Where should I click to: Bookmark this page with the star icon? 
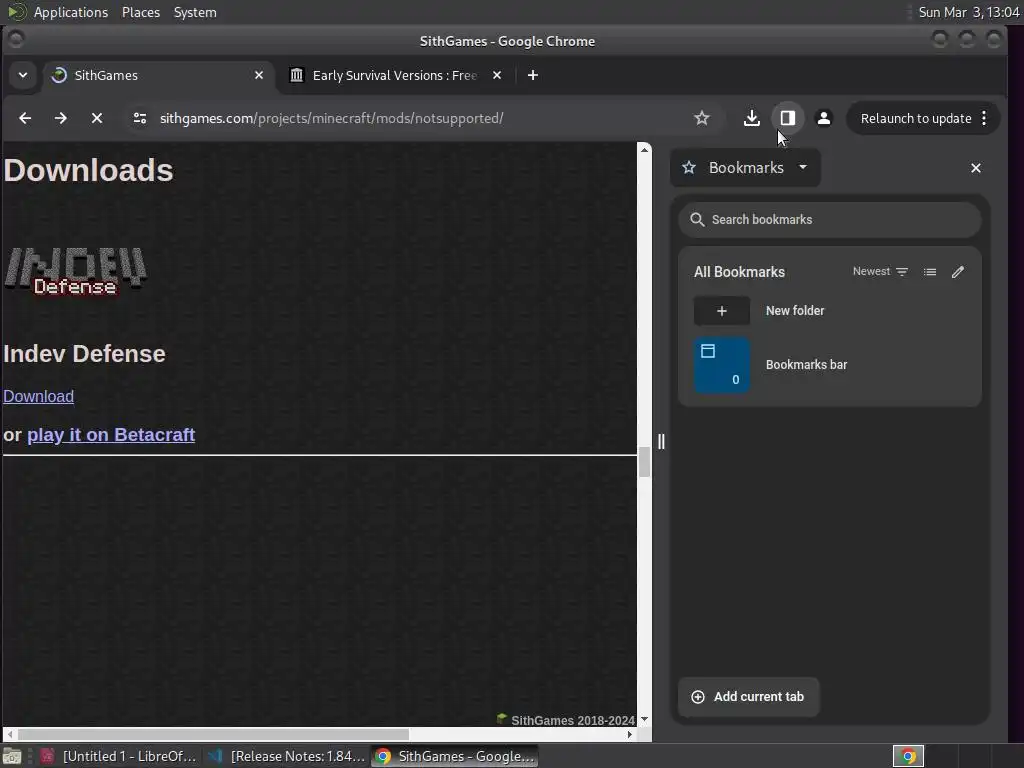[701, 118]
